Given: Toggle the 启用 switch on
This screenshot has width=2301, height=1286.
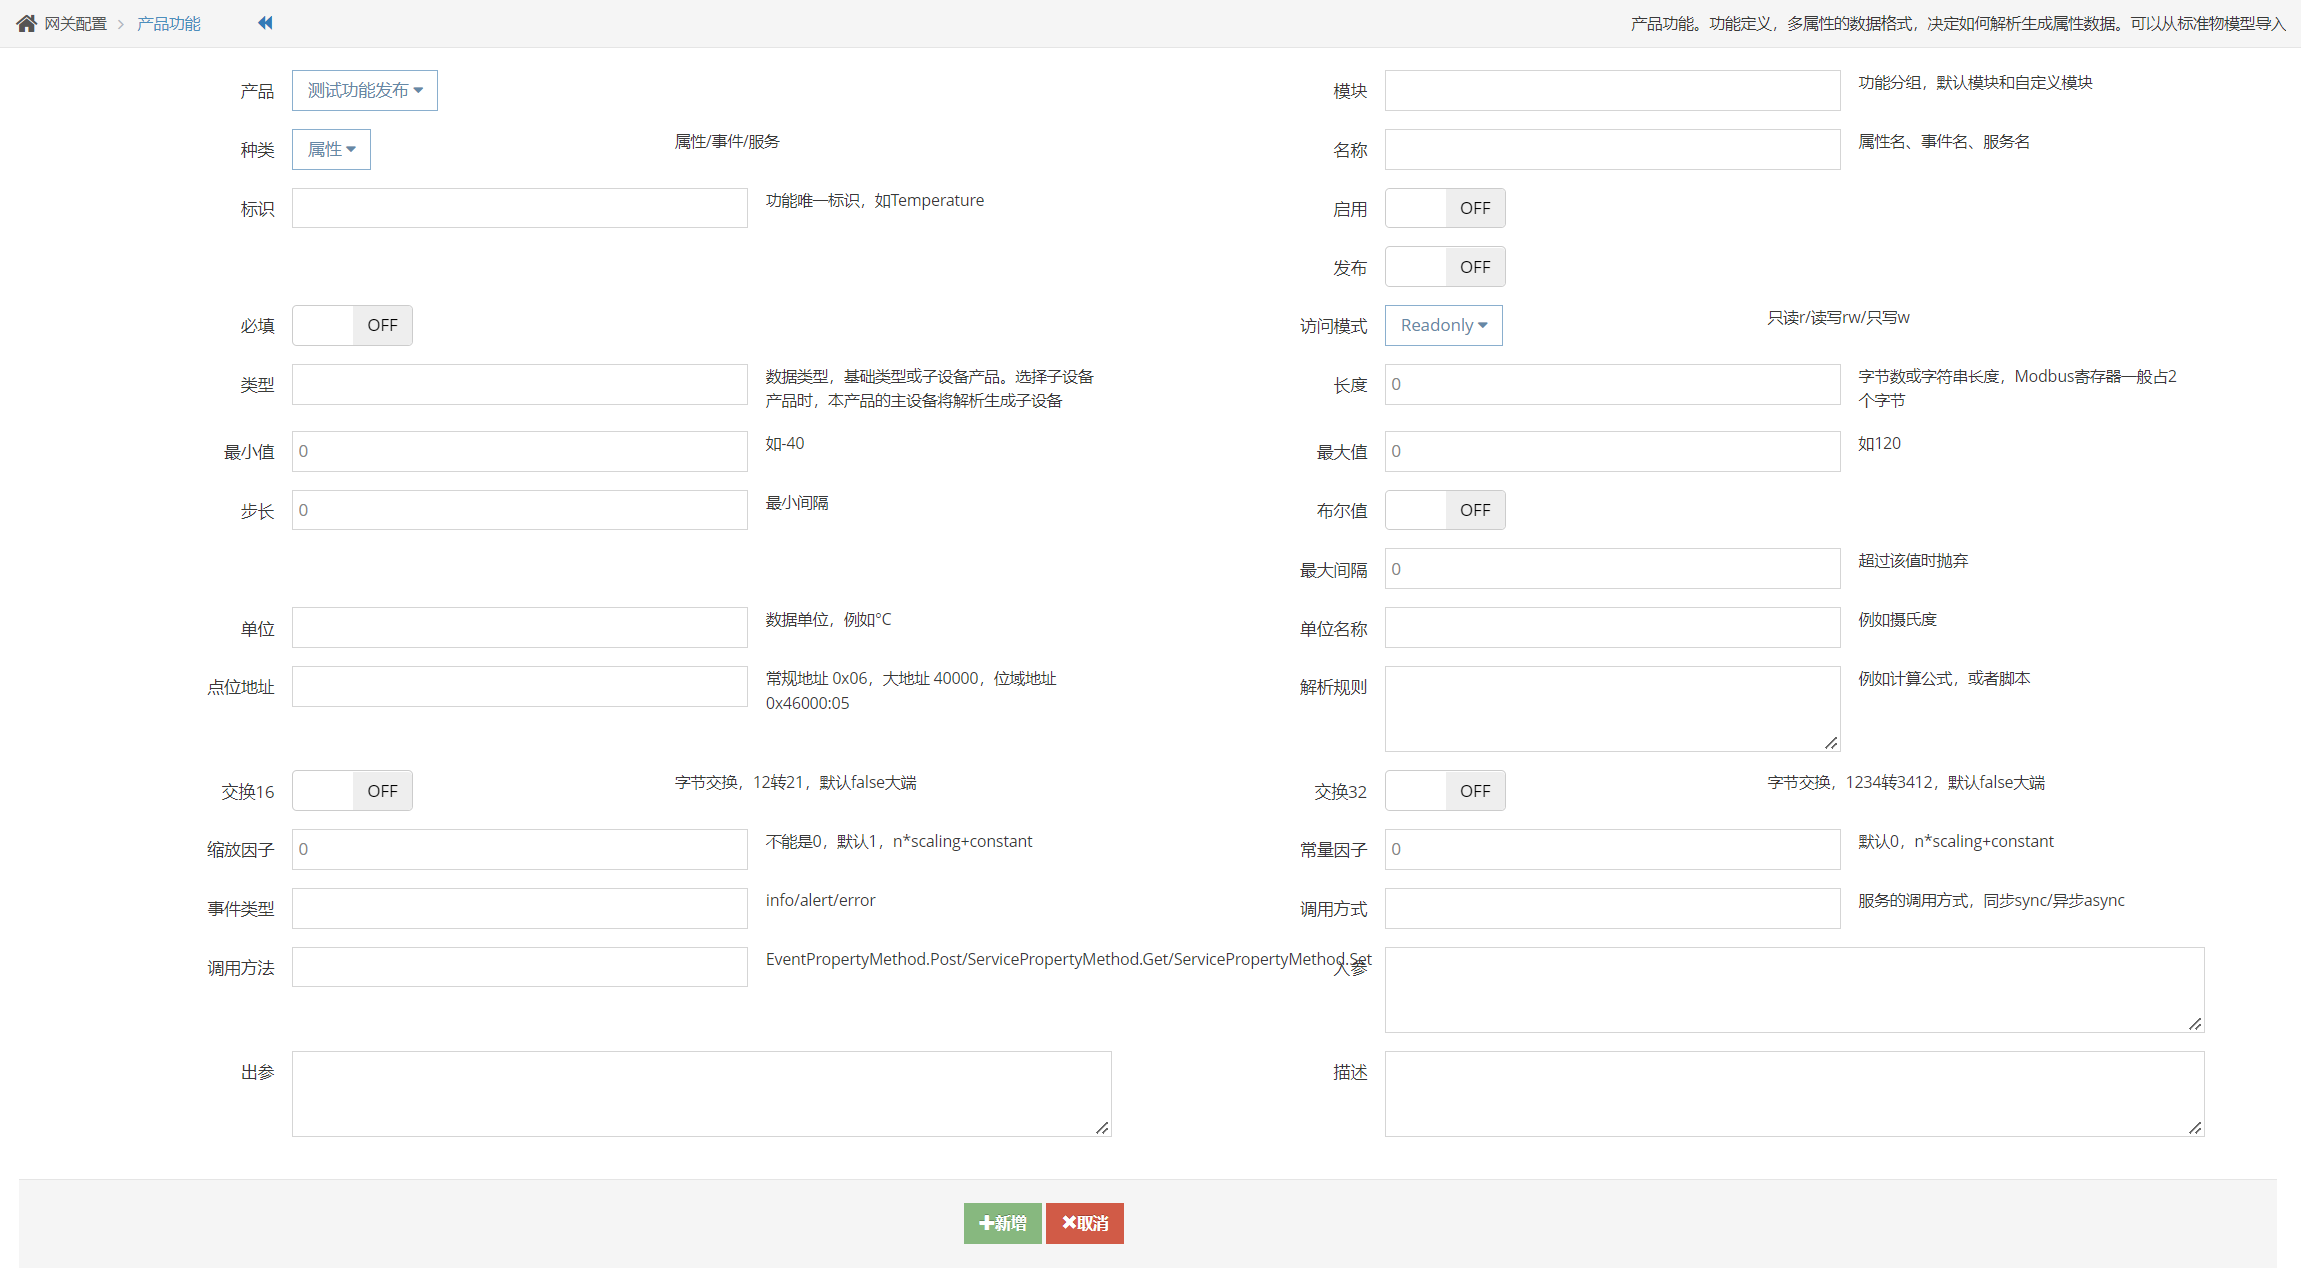Looking at the screenshot, I should pyautogui.click(x=1444, y=208).
